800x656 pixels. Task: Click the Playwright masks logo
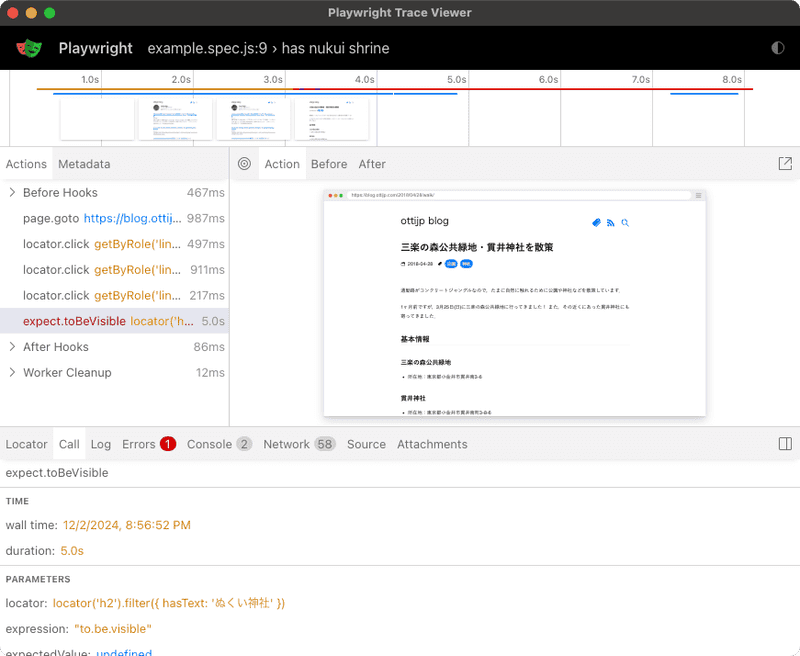click(x=29, y=48)
